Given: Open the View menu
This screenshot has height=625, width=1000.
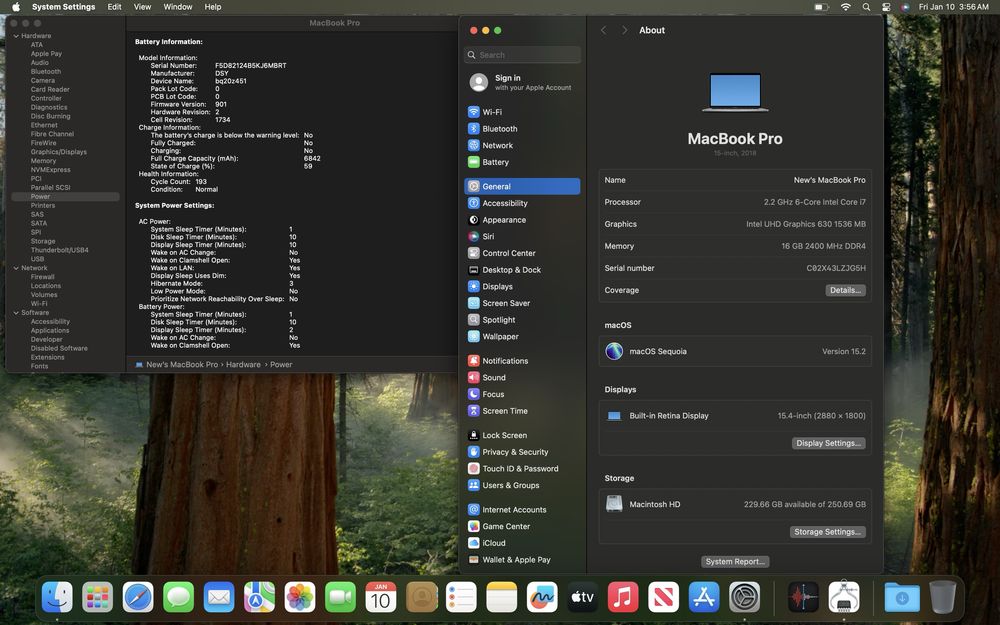Looking at the screenshot, I should (x=142, y=7).
